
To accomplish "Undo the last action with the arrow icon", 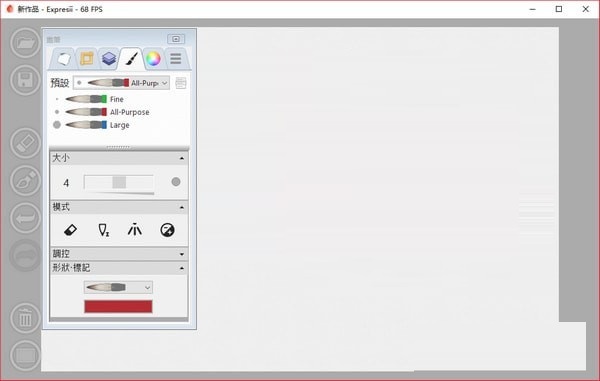I will 25,218.
